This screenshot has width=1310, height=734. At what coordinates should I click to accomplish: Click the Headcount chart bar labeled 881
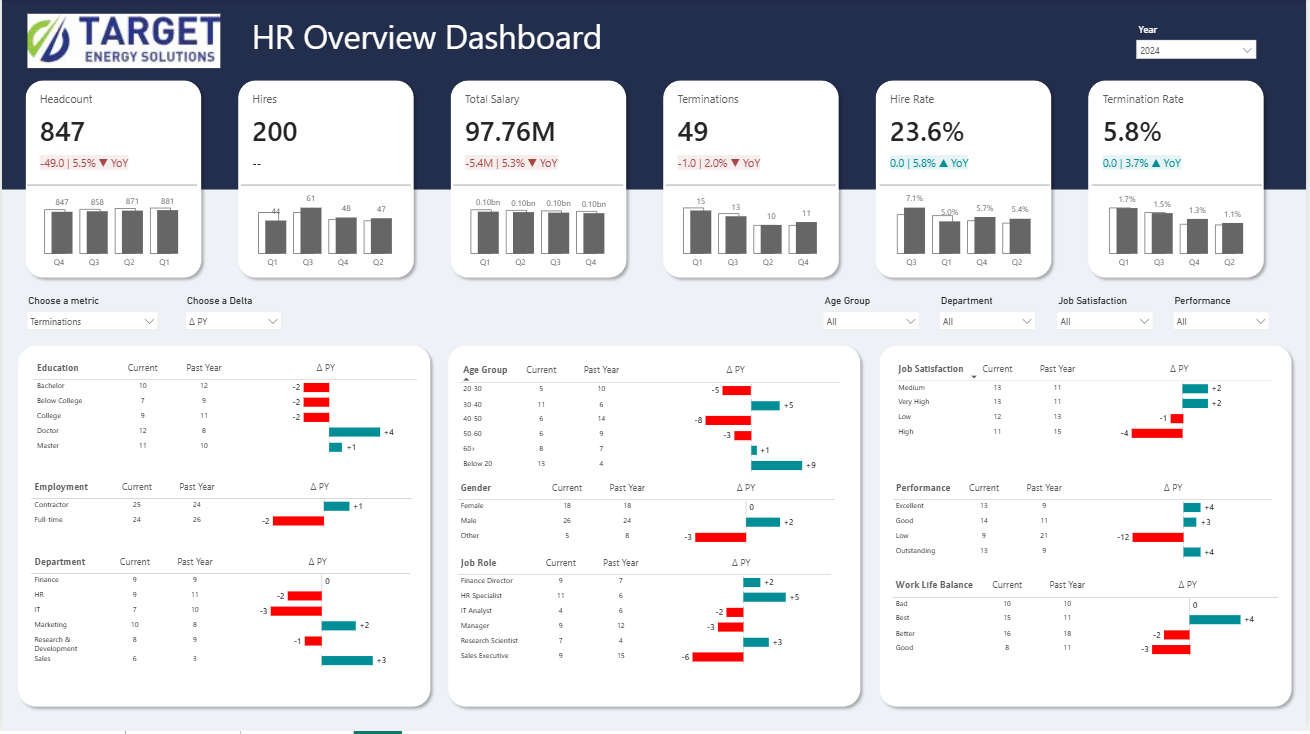click(167, 231)
